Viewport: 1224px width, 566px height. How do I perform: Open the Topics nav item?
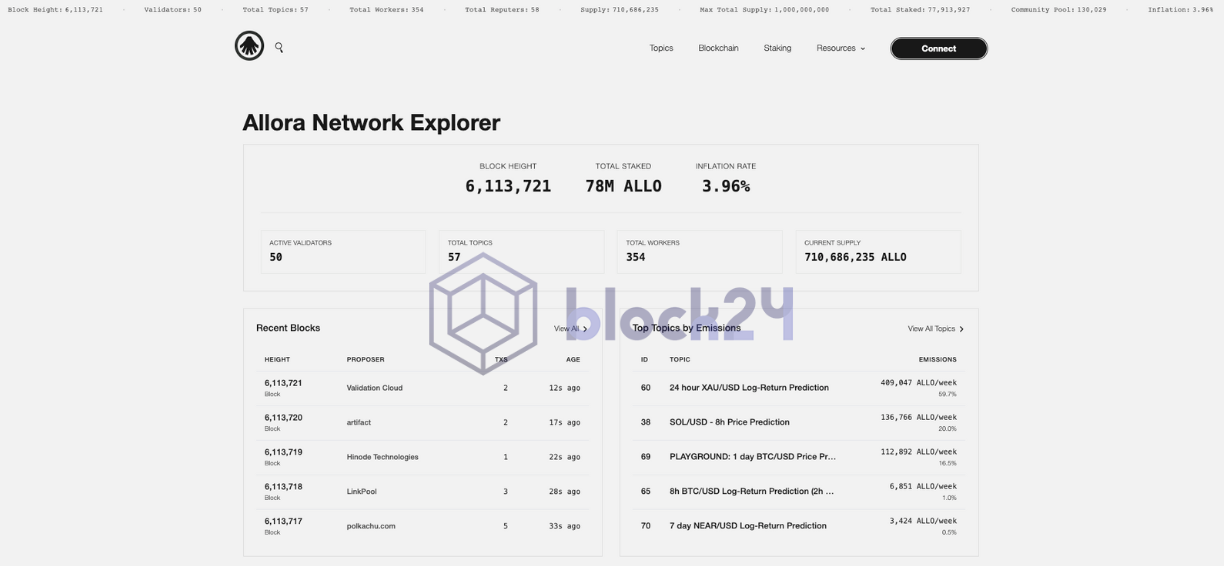[x=661, y=48]
